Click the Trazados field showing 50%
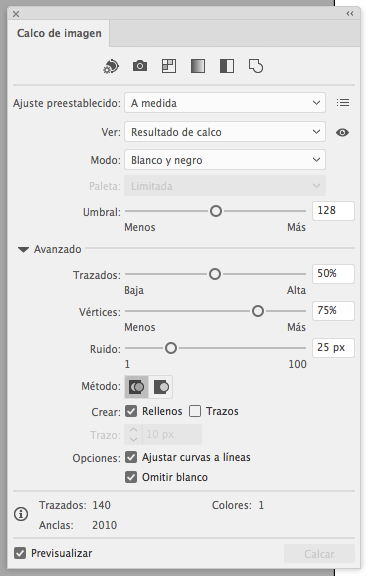The height and width of the screenshot is (576, 369). (x=333, y=274)
